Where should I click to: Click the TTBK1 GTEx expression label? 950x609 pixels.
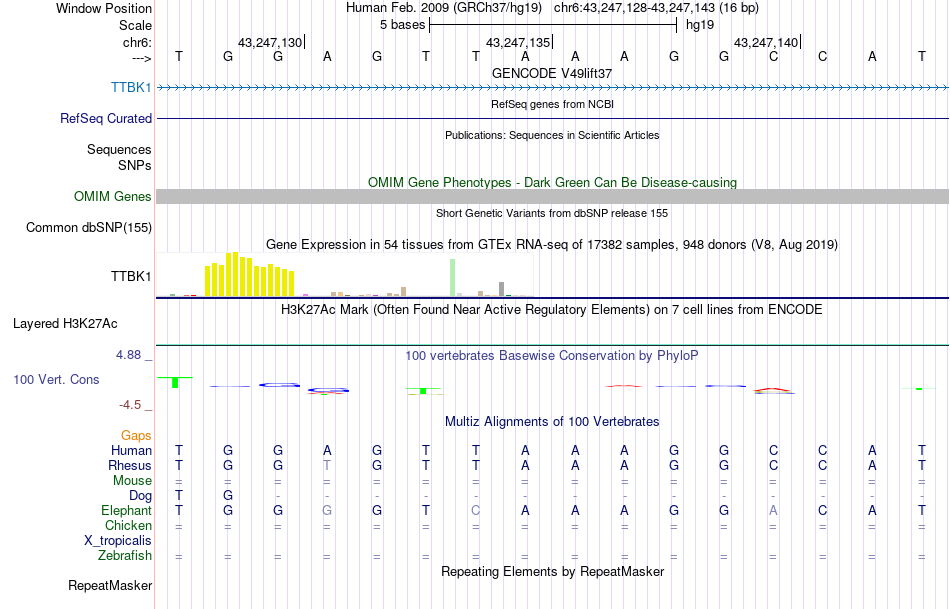click(x=131, y=276)
